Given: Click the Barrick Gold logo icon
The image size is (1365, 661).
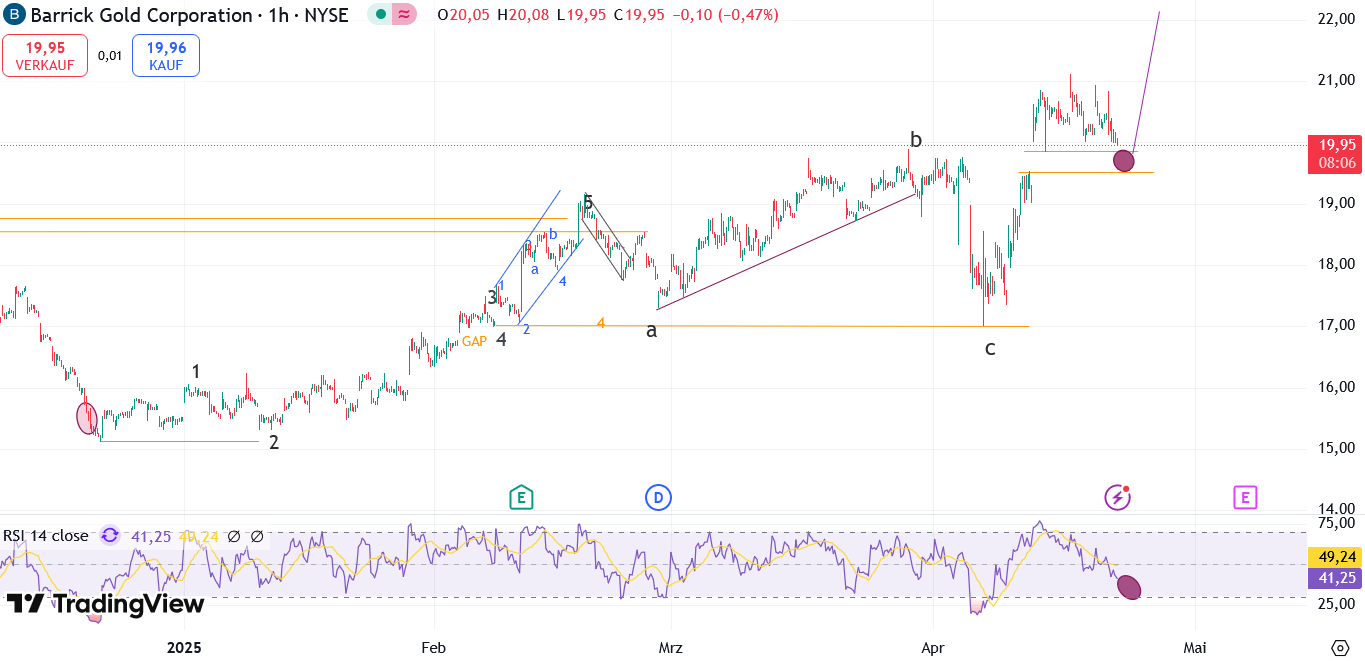Looking at the screenshot, I should 15,15.
